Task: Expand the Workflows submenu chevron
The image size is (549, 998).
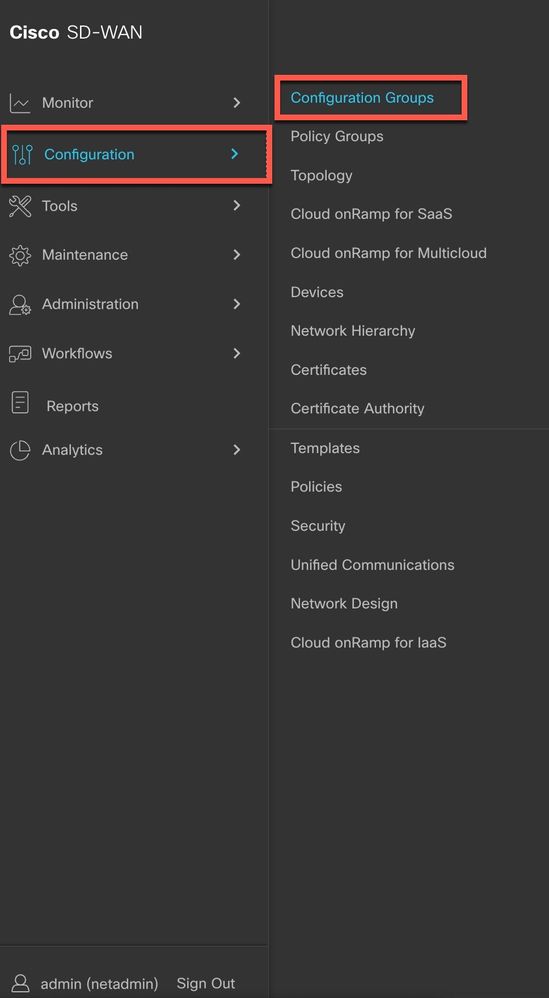Action: pyautogui.click(x=237, y=353)
